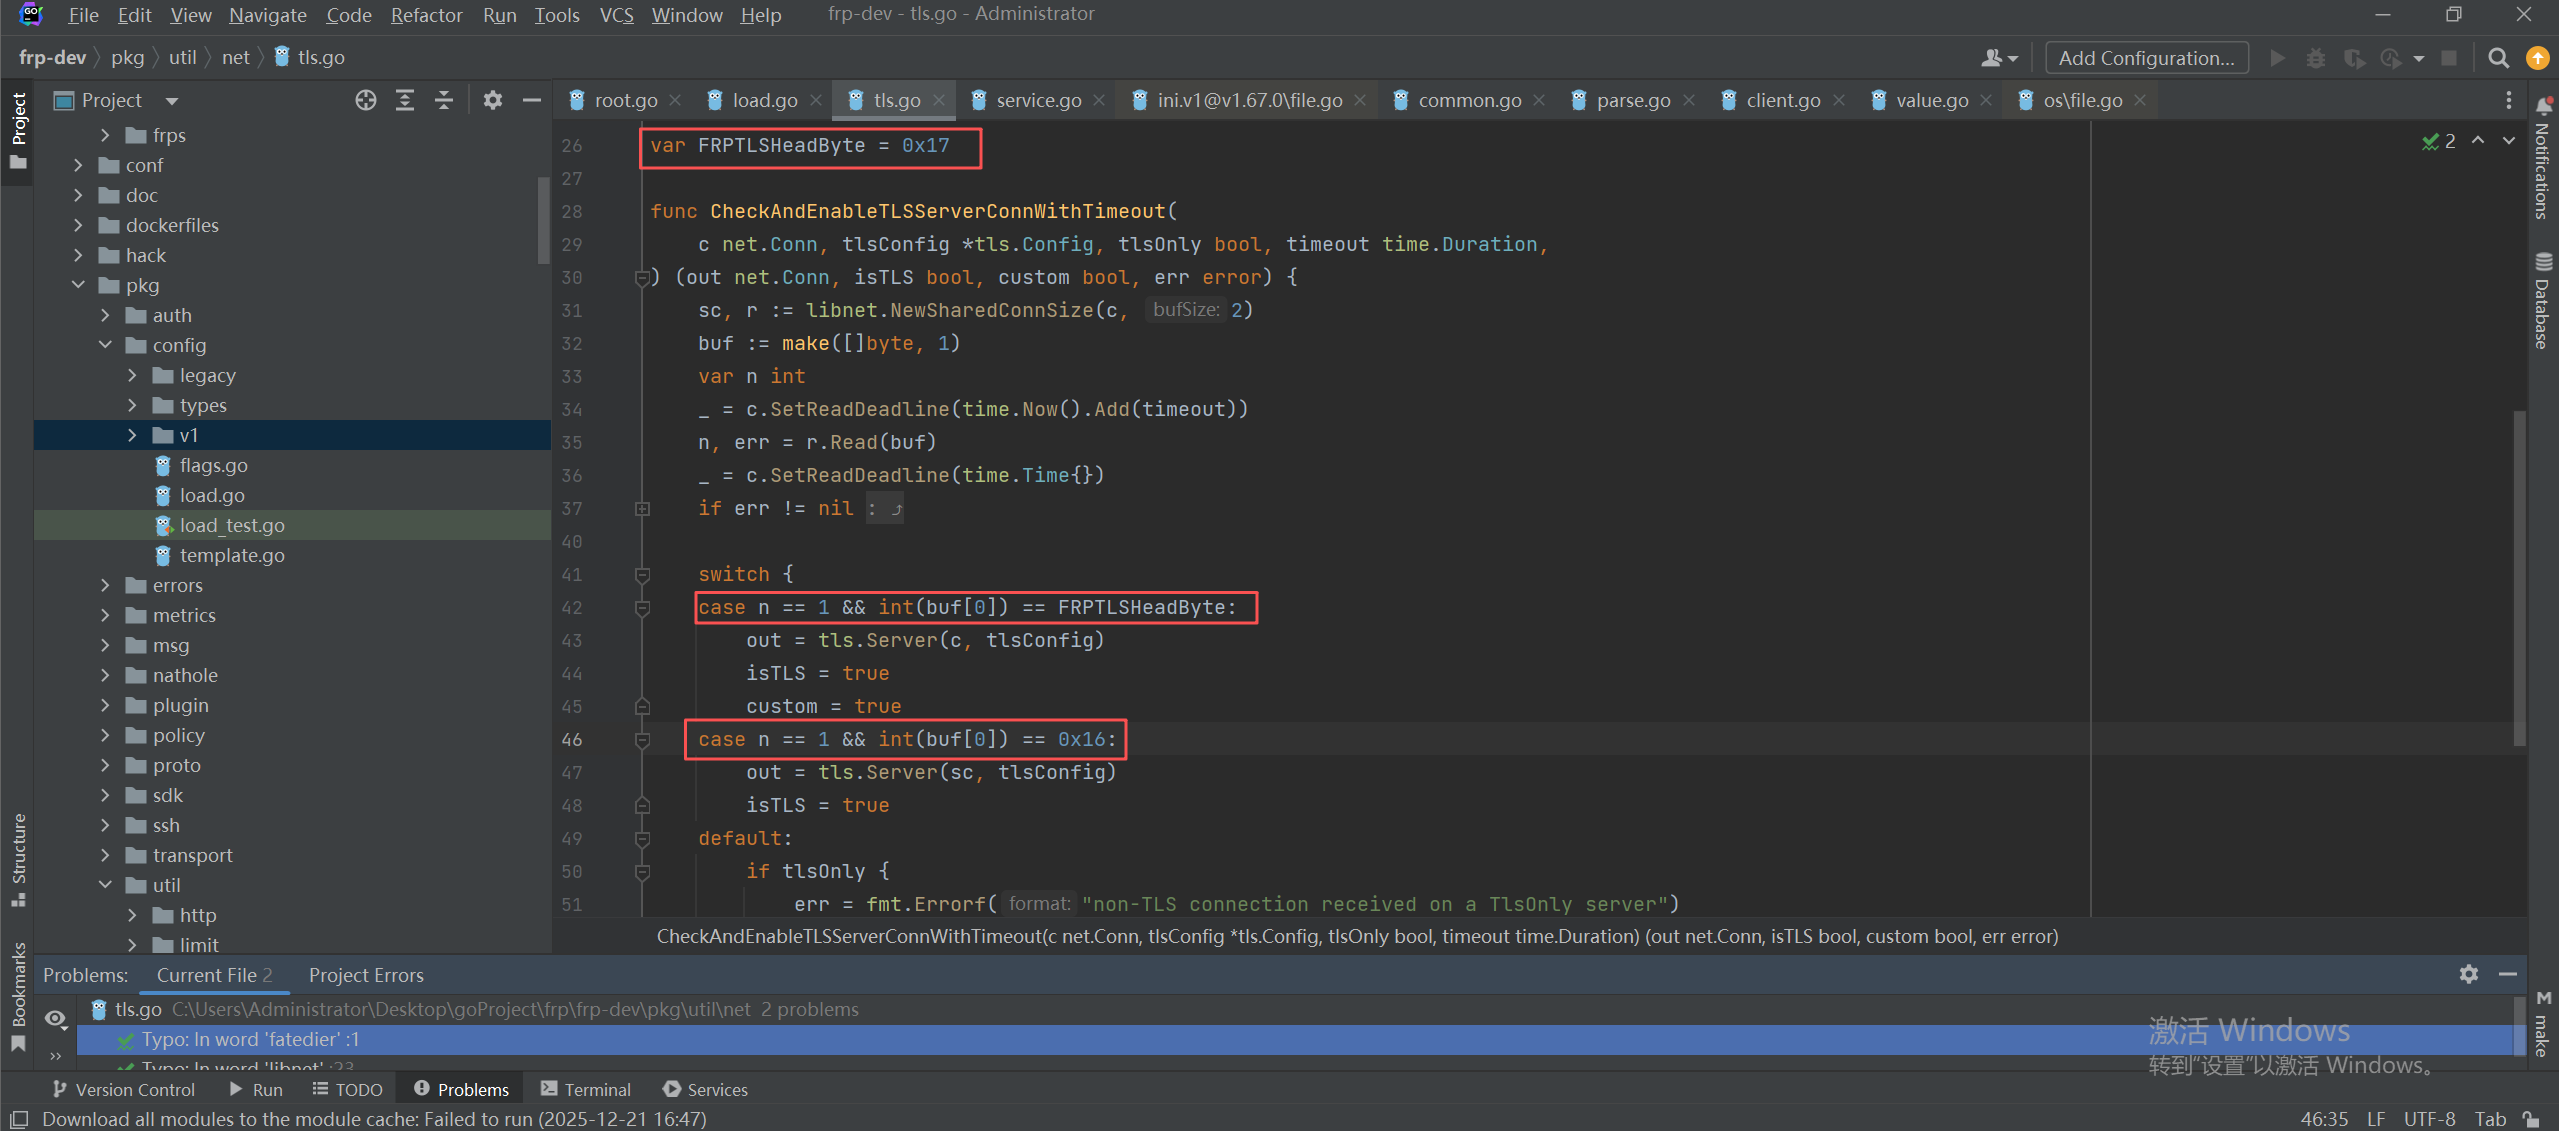
Task: Expand folded if err block at line 37
Action: point(643,509)
